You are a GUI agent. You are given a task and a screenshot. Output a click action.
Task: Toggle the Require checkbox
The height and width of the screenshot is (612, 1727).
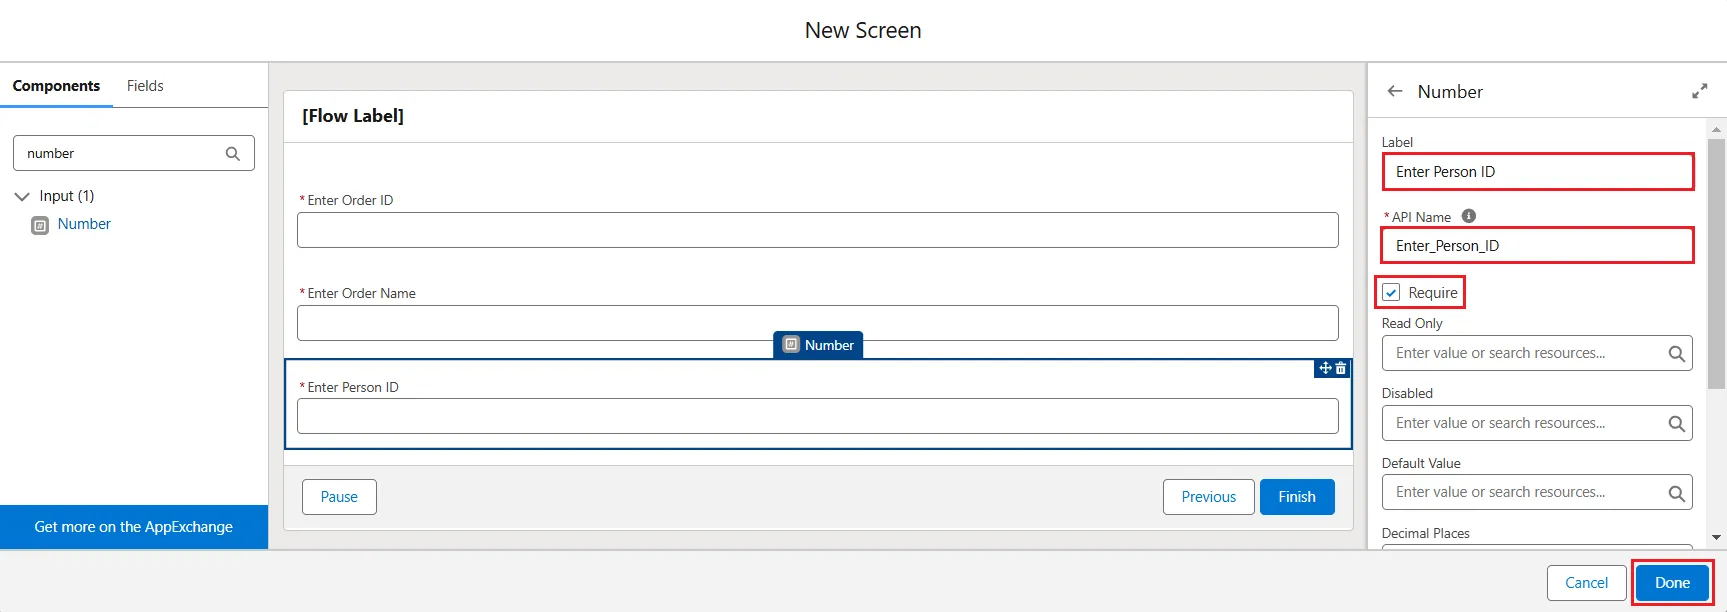pyautogui.click(x=1391, y=293)
